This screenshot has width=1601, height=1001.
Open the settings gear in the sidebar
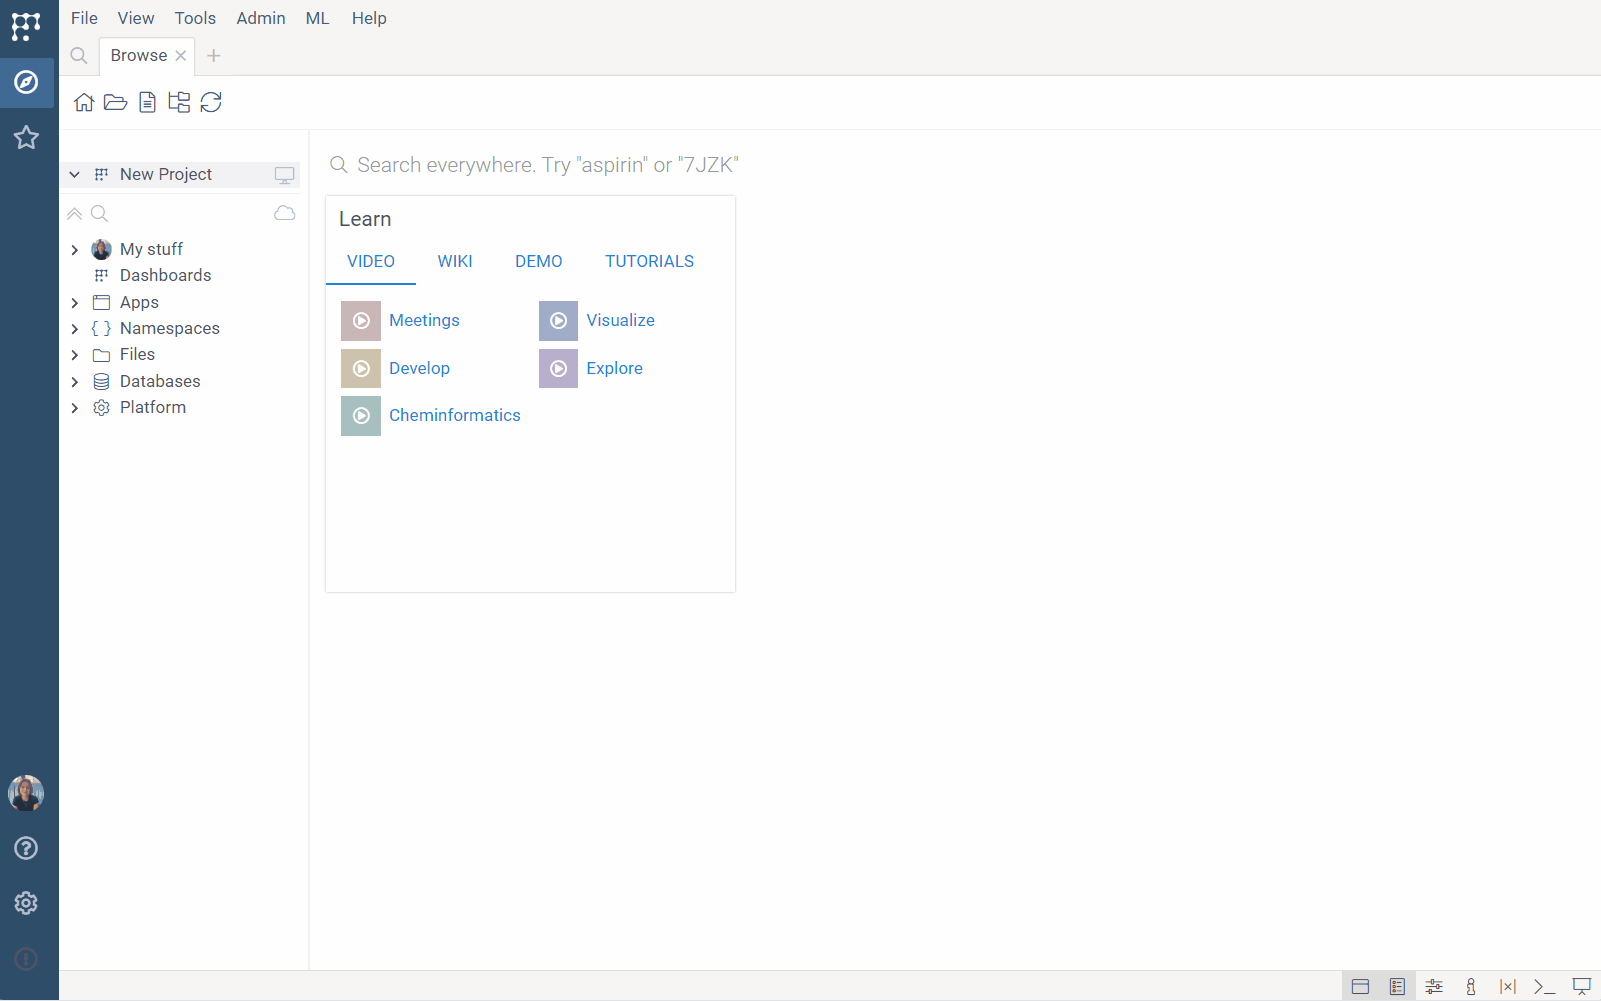click(26, 903)
